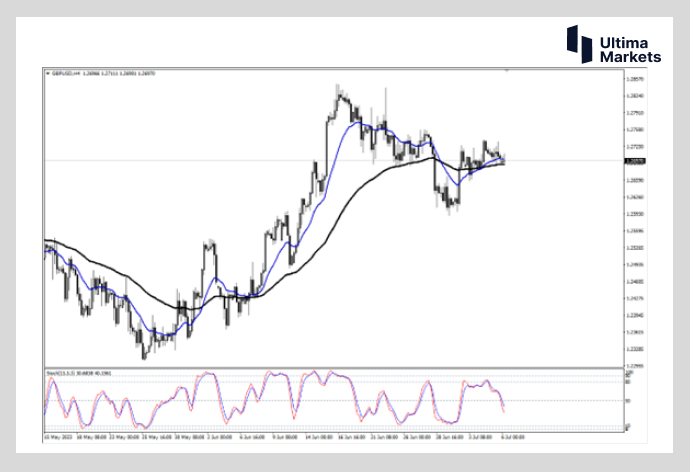Expand the GBPUSD H4 chart title arrow

pyautogui.click(x=48, y=73)
